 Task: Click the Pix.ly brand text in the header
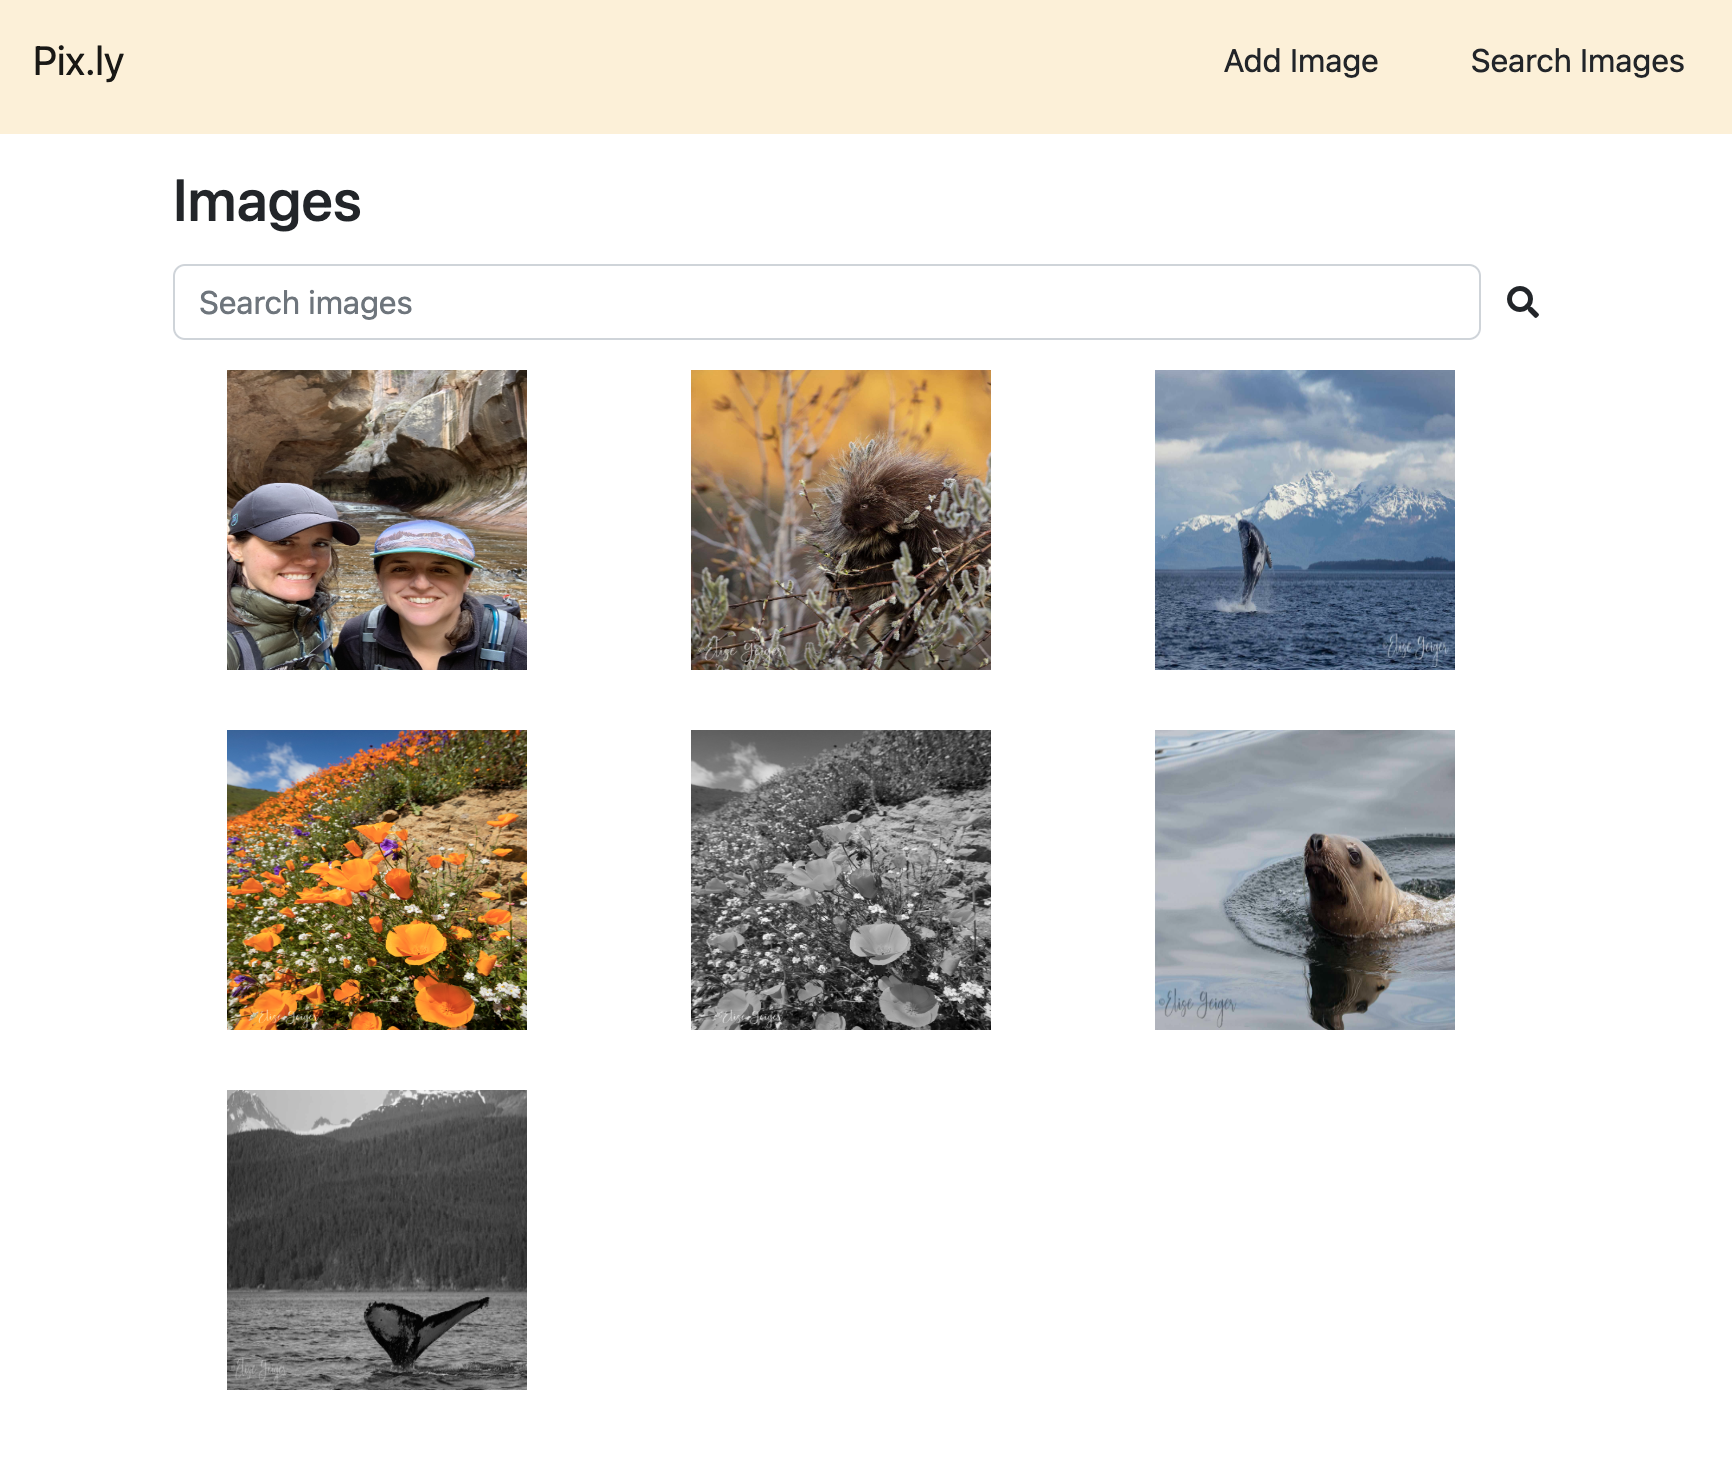(77, 60)
